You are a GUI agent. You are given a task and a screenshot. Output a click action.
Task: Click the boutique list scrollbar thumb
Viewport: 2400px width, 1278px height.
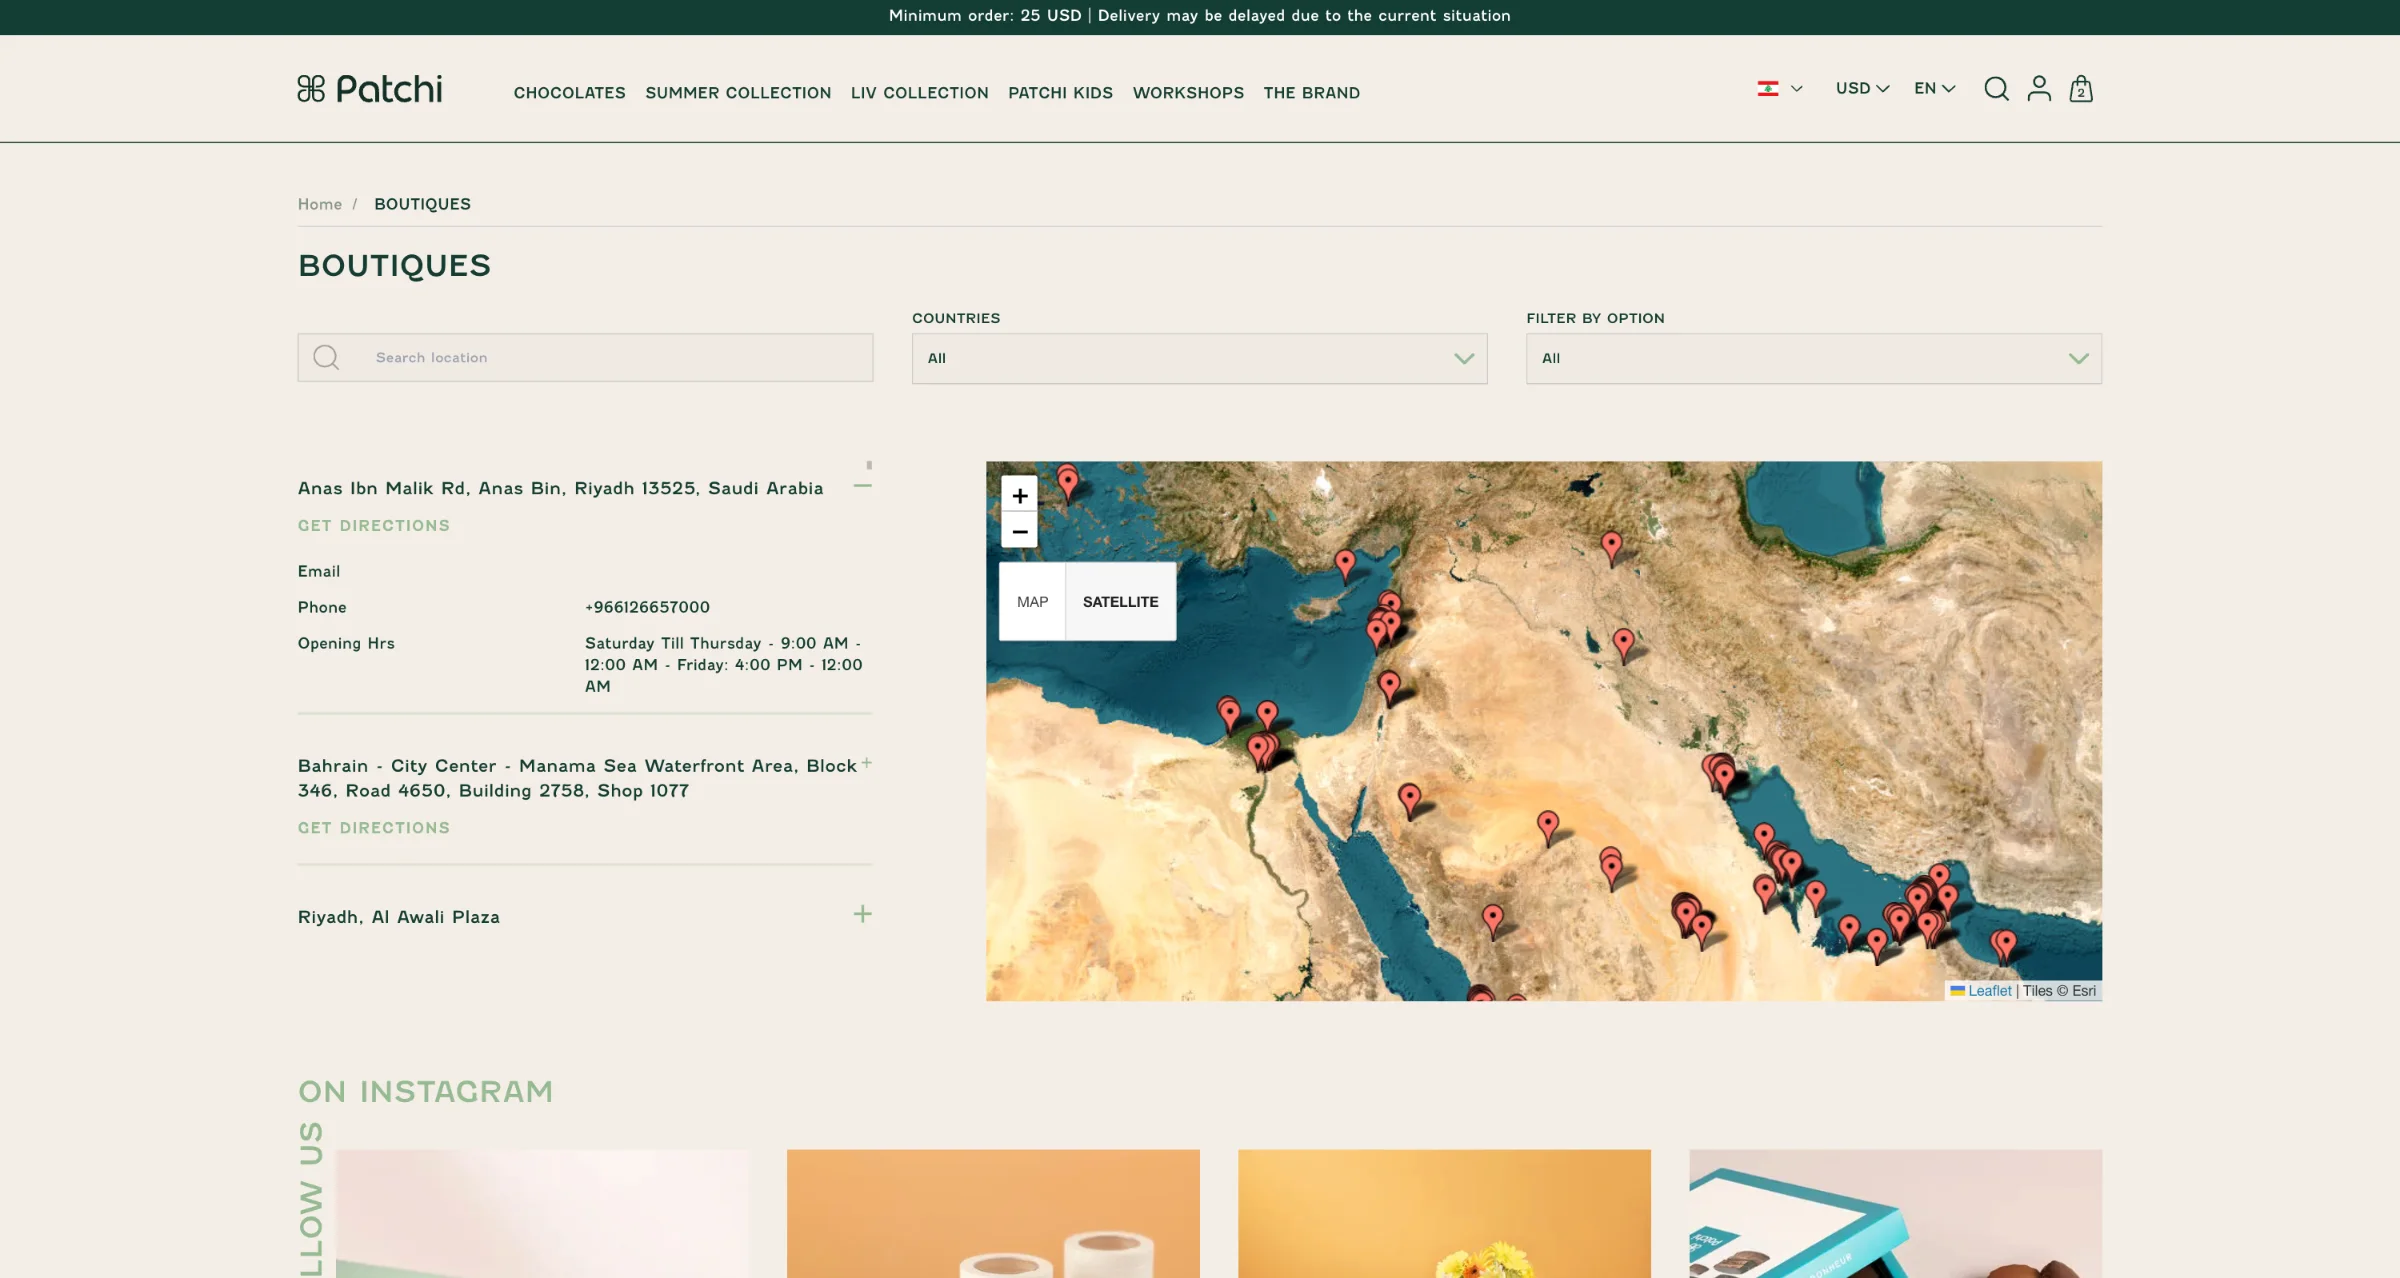pos(869,465)
